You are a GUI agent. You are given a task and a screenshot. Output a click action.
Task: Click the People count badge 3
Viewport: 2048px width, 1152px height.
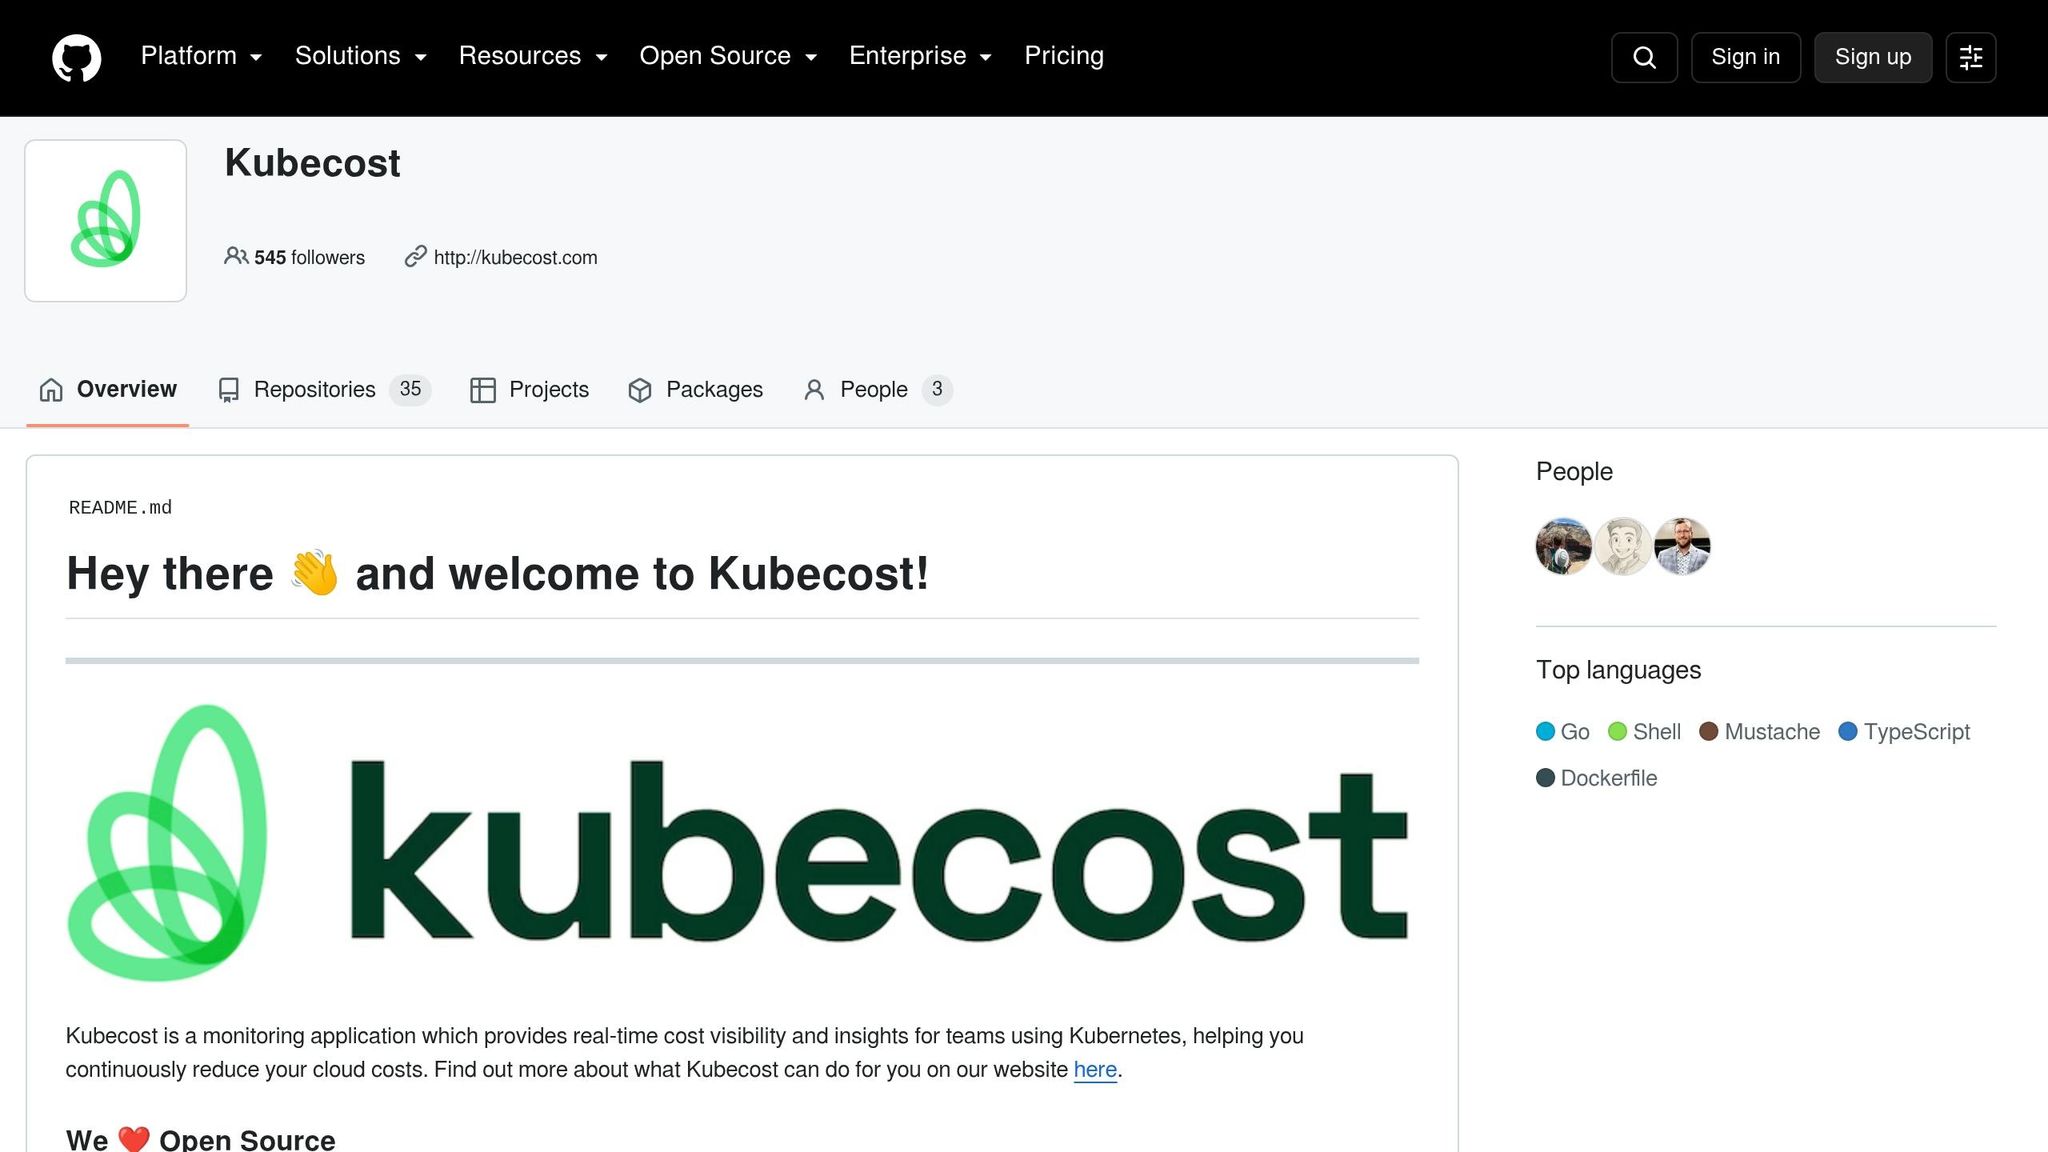point(937,390)
